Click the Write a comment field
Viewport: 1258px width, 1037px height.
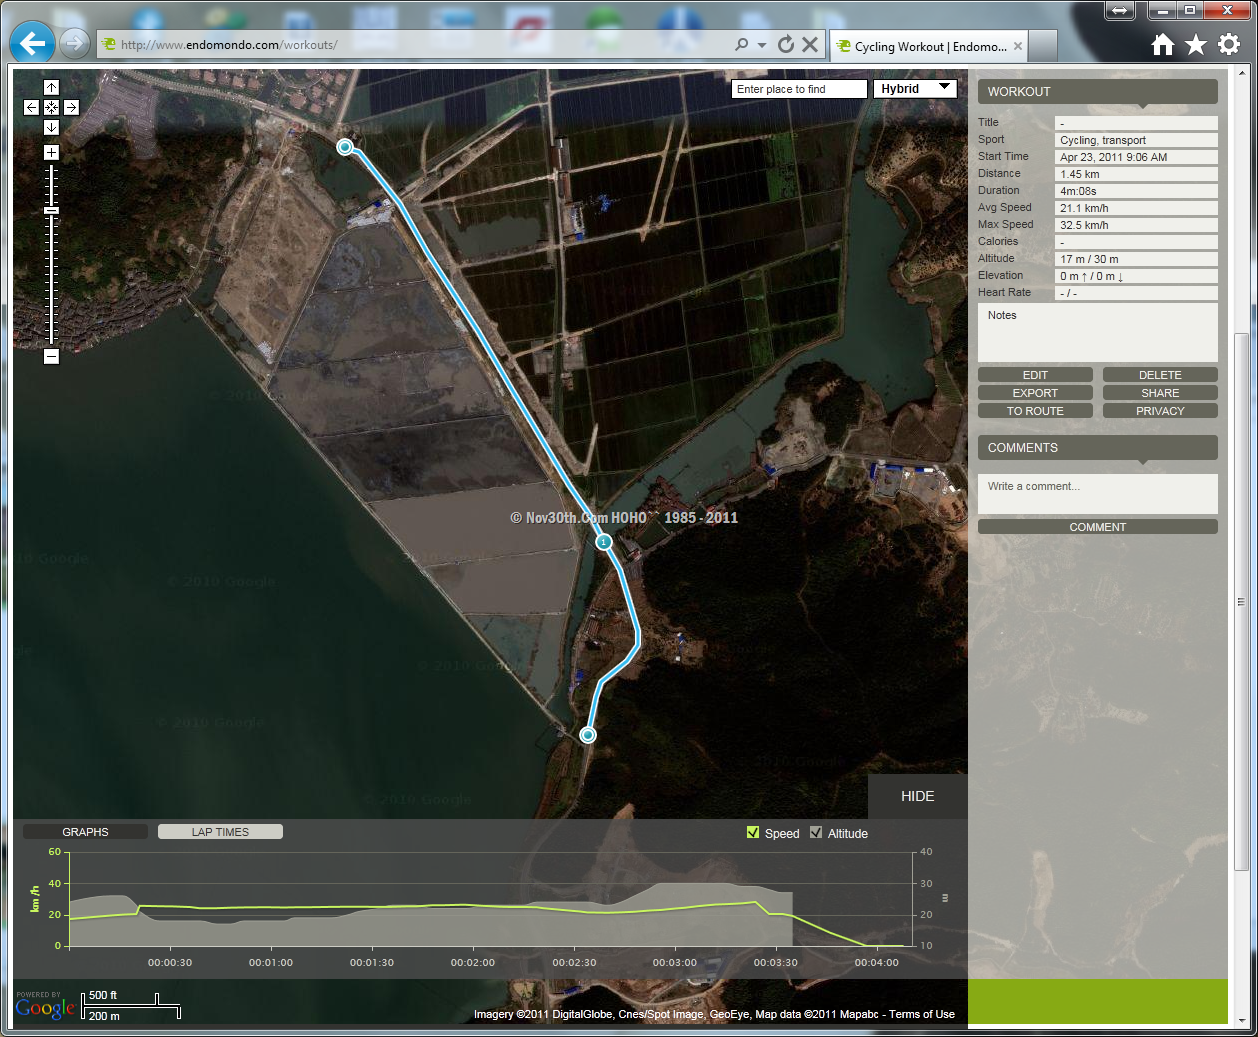[1098, 493]
